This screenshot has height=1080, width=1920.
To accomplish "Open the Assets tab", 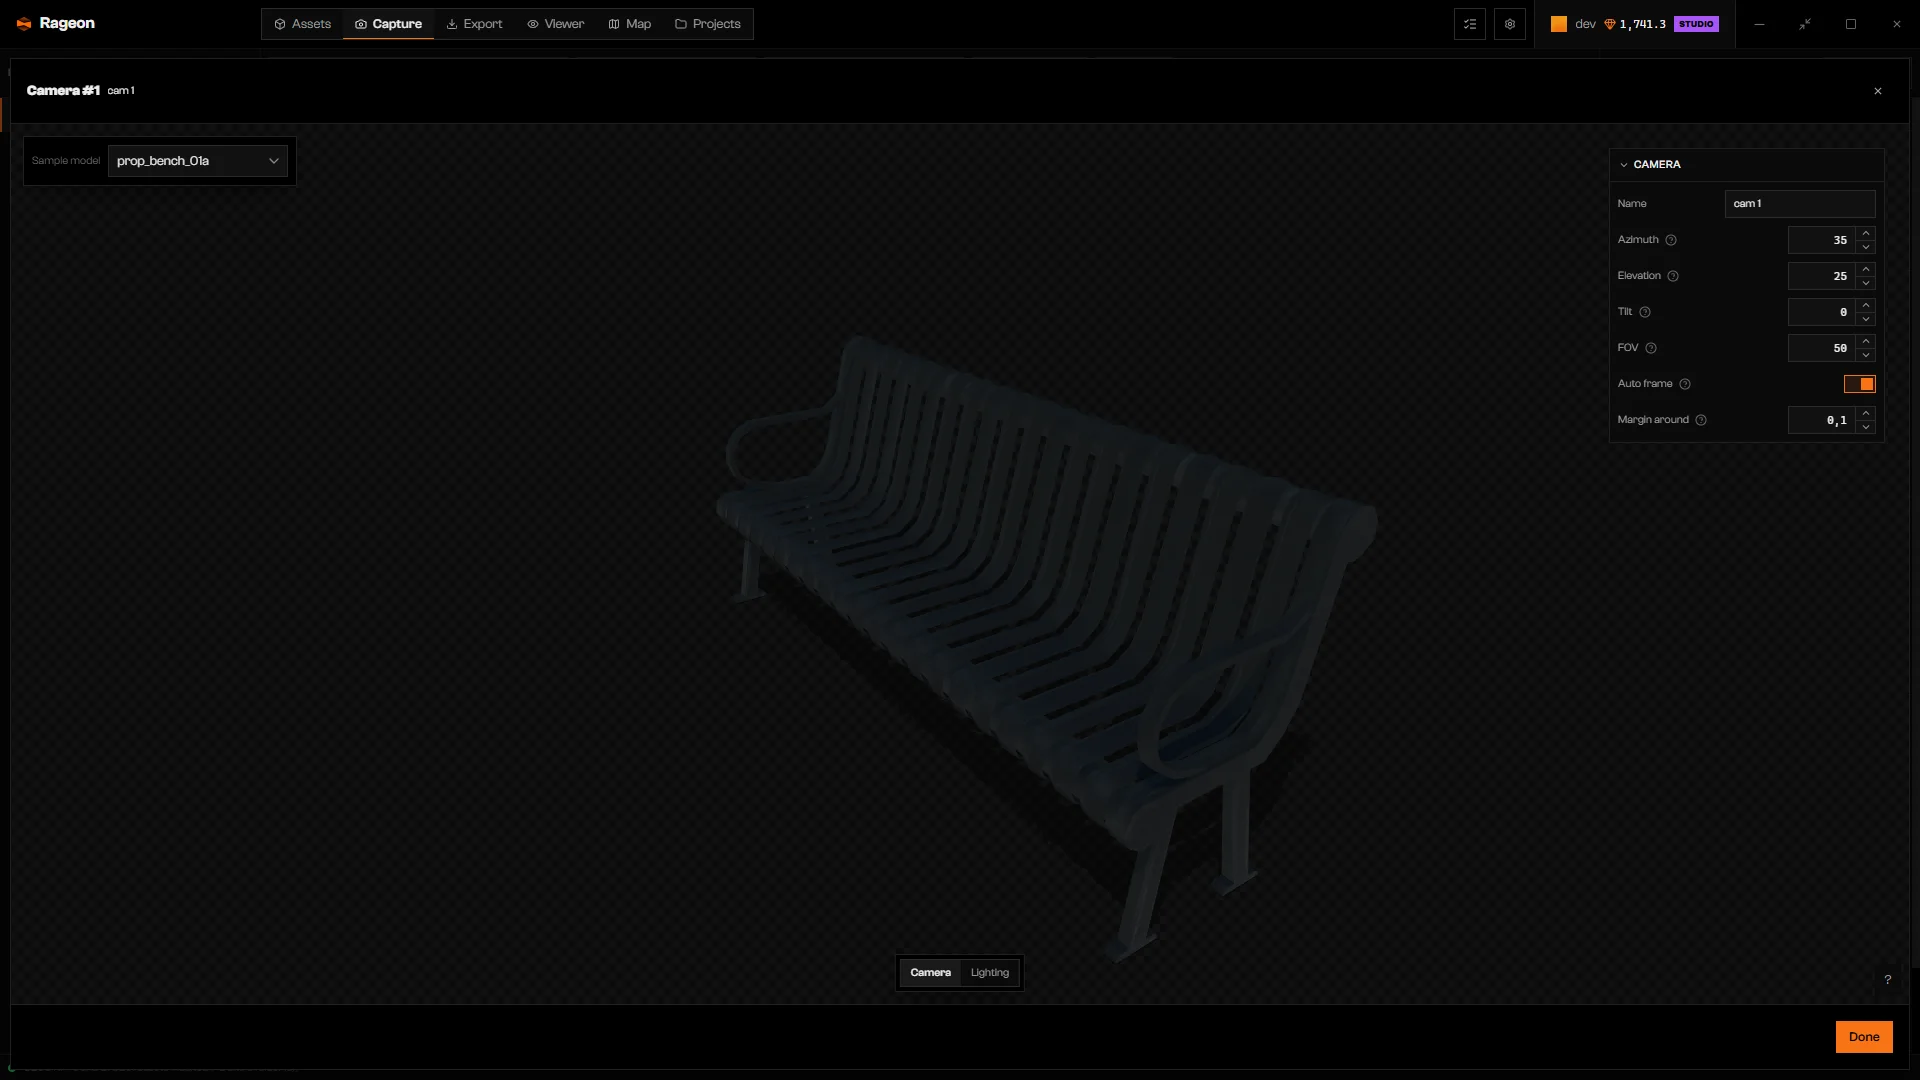I will pyautogui.click(x=302, y=24).
